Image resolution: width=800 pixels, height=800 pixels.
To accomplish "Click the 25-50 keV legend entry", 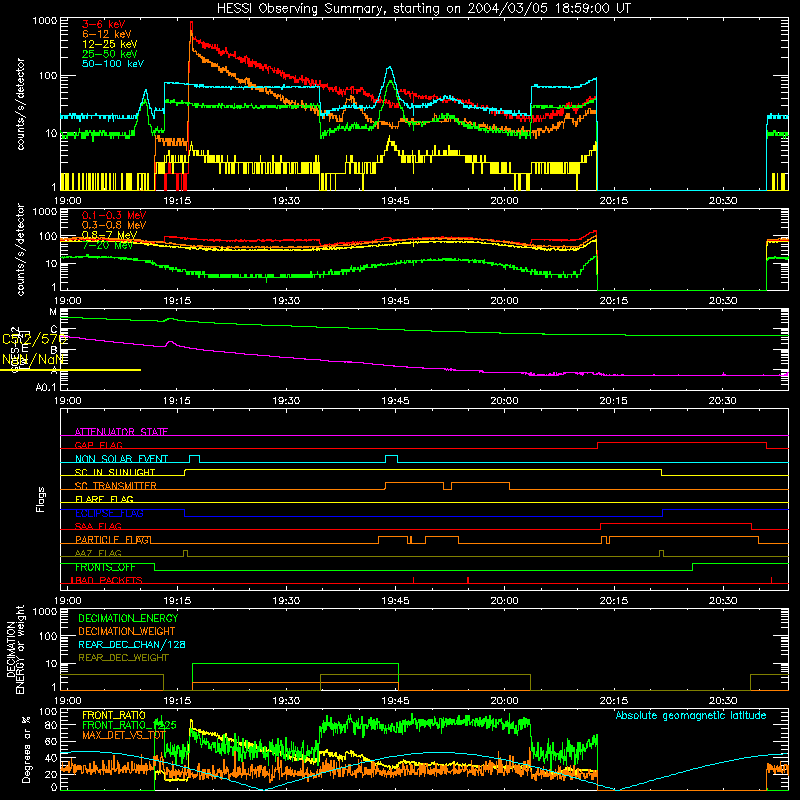I will coord(110,54).
